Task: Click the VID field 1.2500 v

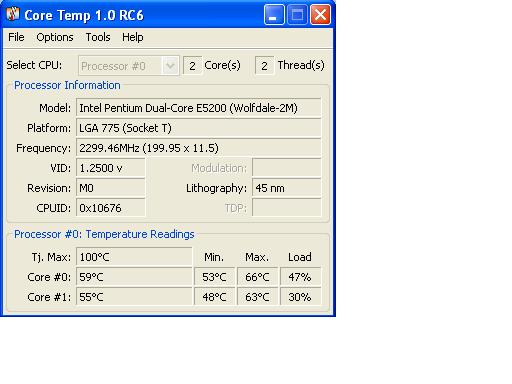Action: coord(111,168)
